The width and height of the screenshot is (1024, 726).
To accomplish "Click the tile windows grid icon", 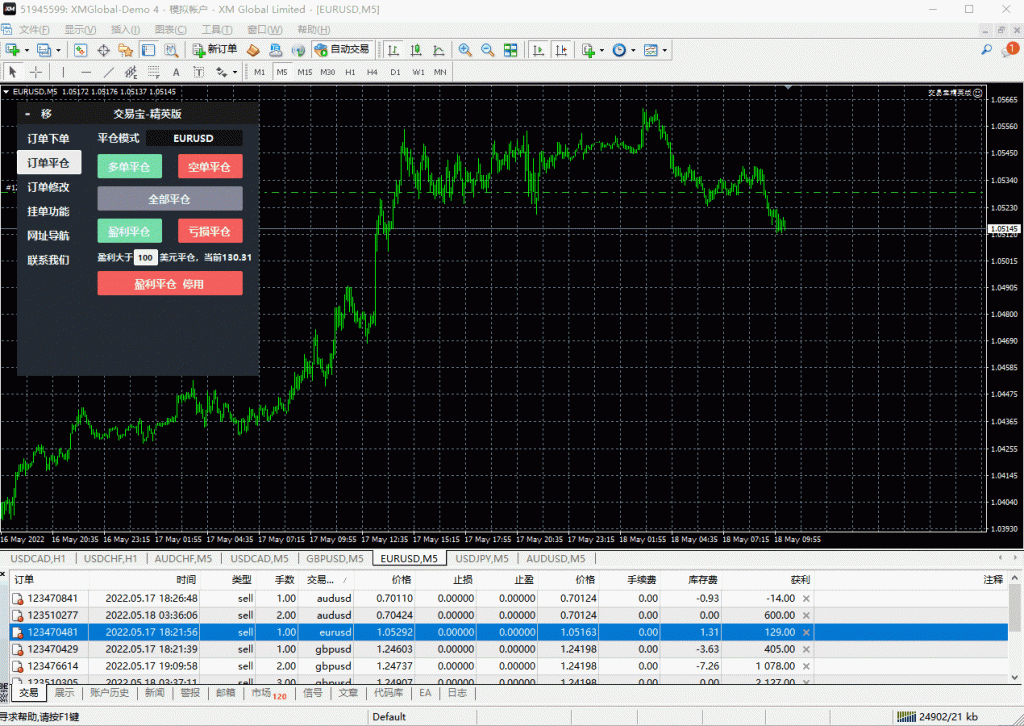I will point(511,49).
